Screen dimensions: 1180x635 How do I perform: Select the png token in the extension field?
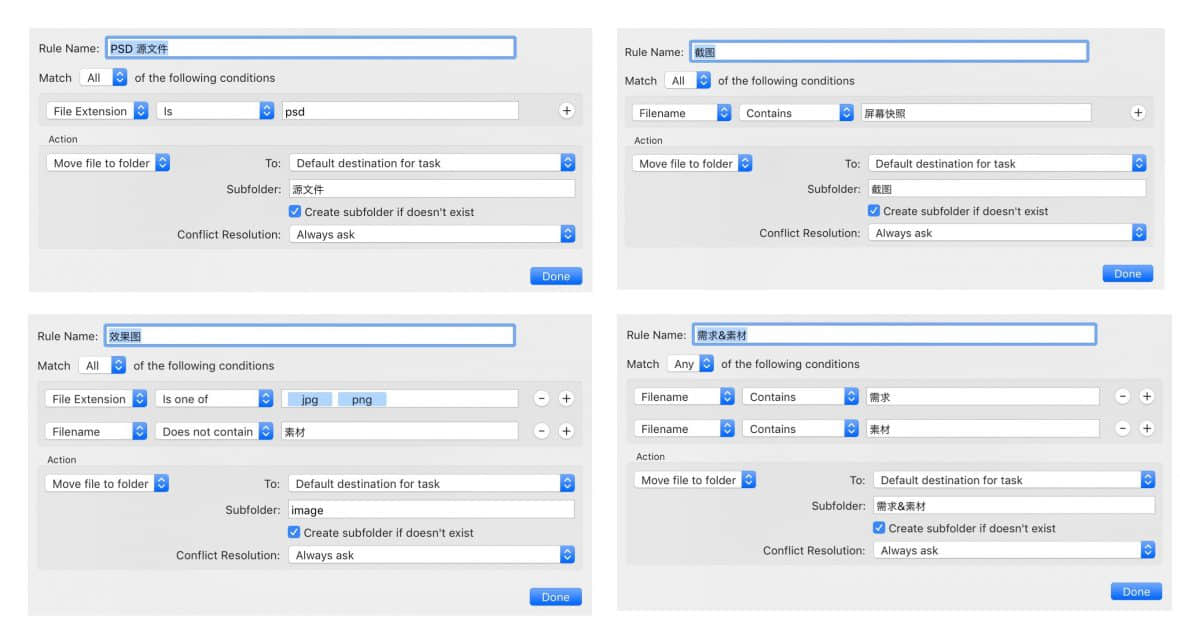(361, 399)
